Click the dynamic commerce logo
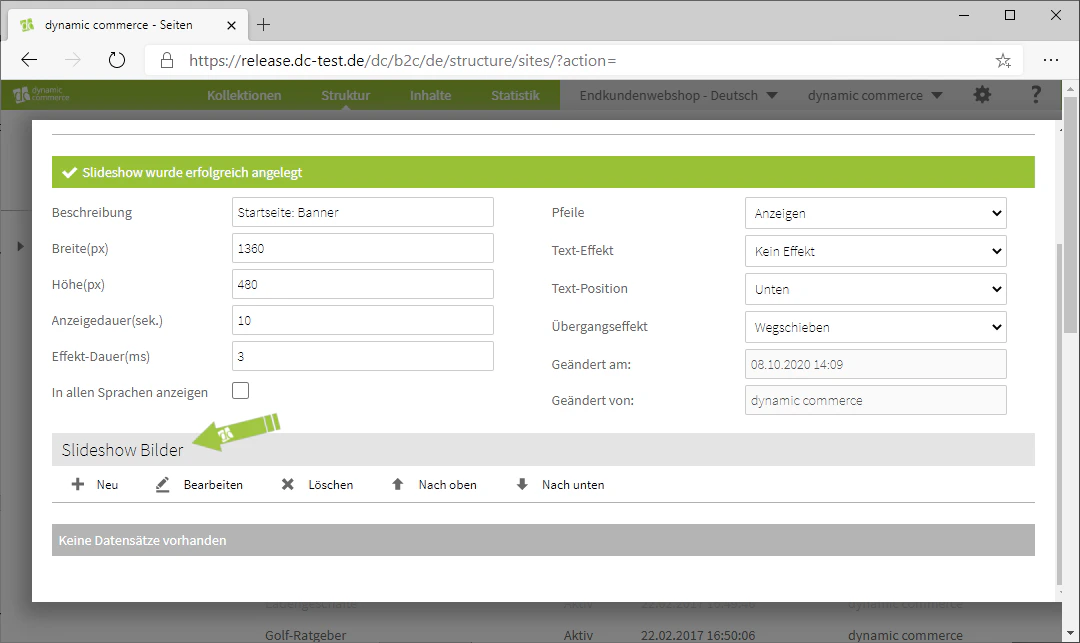The width and height of the screenshot is (1080, 643). 41,94
